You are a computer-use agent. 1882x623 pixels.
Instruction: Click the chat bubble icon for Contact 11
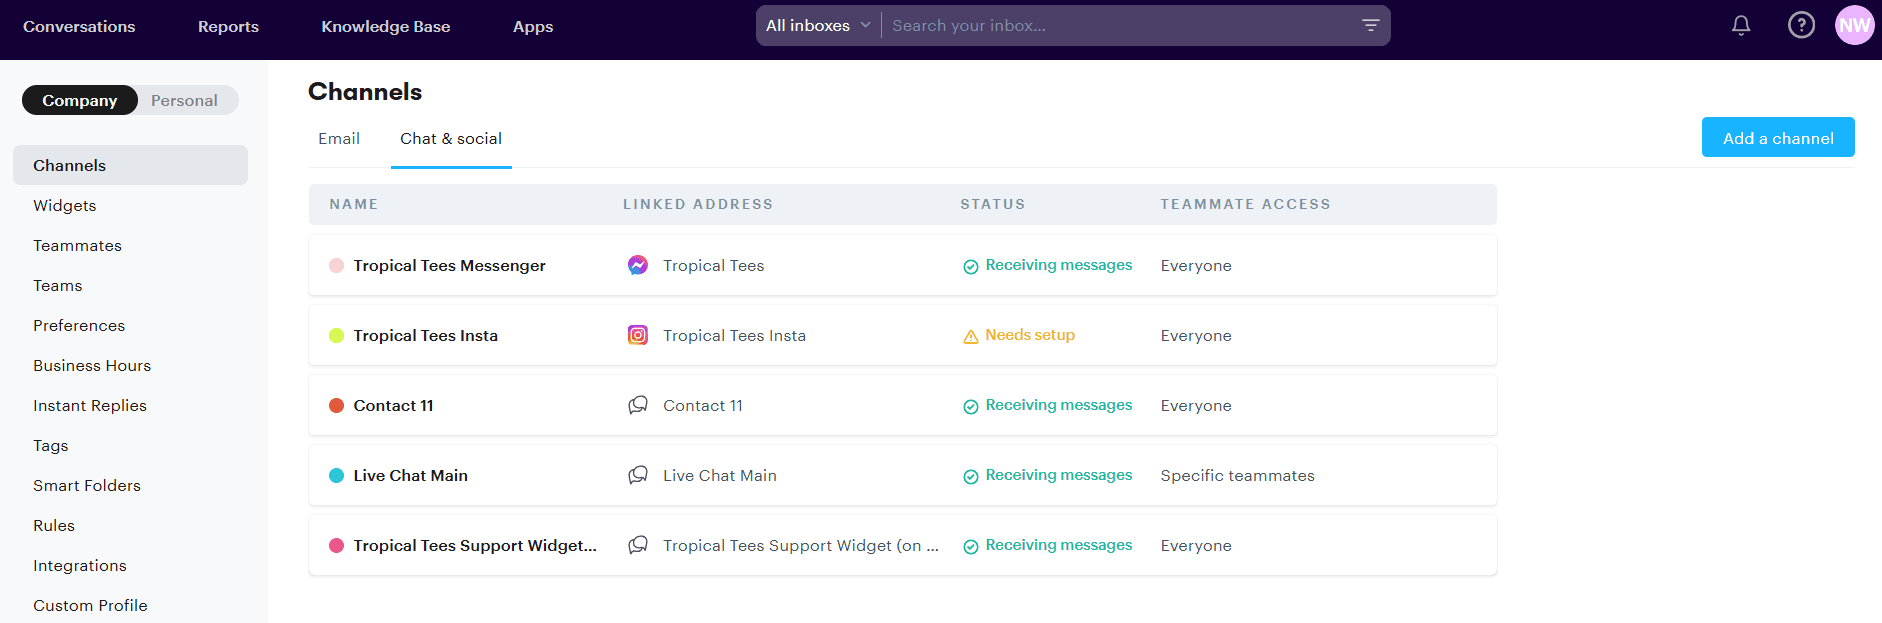pyautogui.click(x=638, y=405)
